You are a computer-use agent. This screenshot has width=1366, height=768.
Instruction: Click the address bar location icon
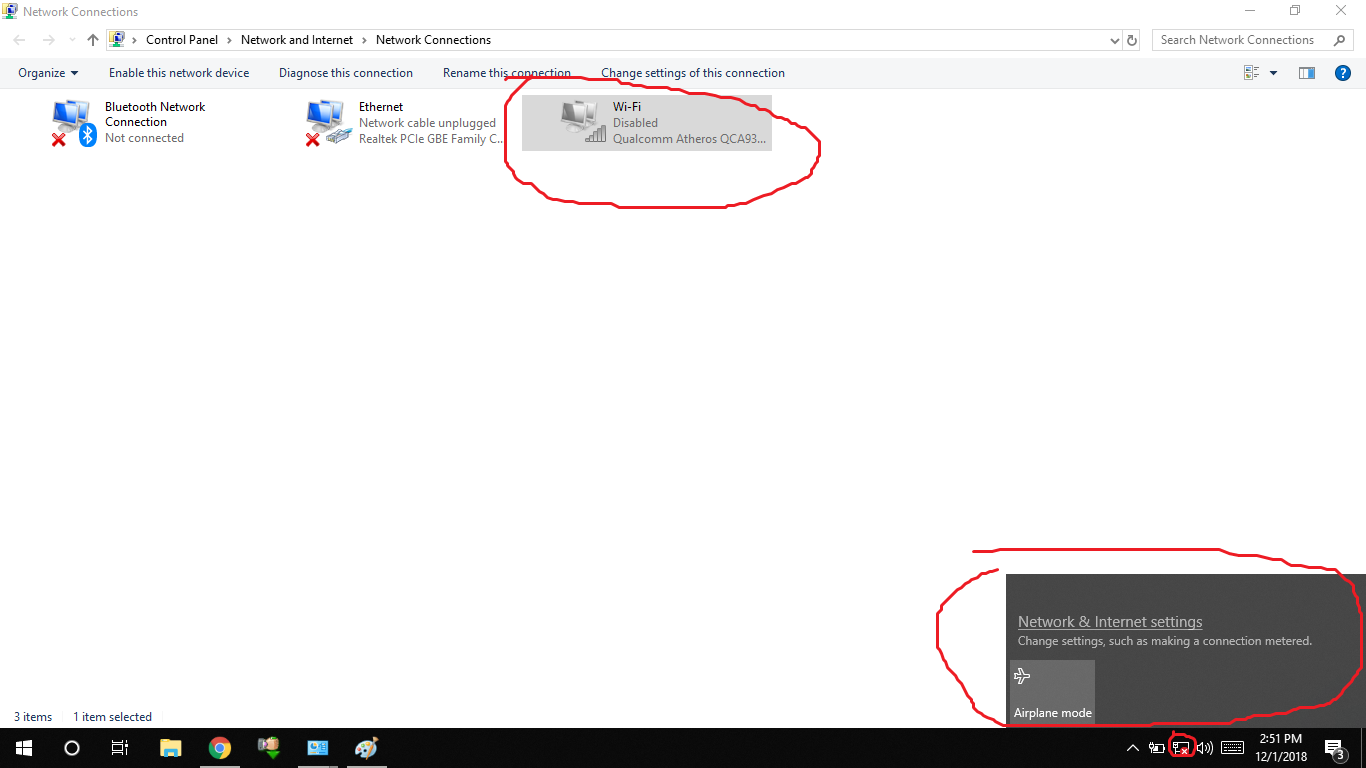click(118, 40)
